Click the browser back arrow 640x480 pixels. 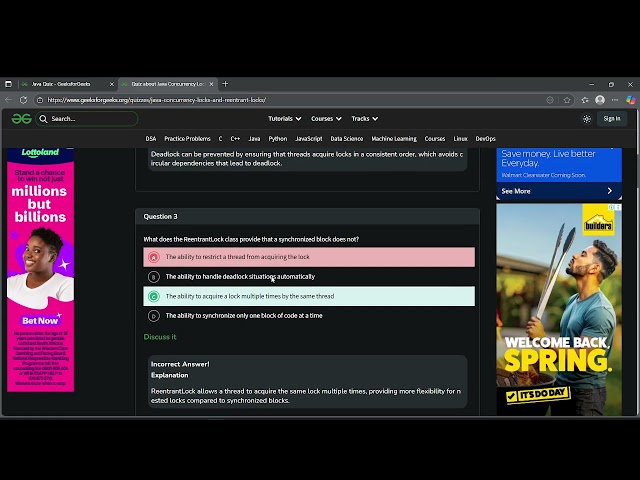coord(8,100)
